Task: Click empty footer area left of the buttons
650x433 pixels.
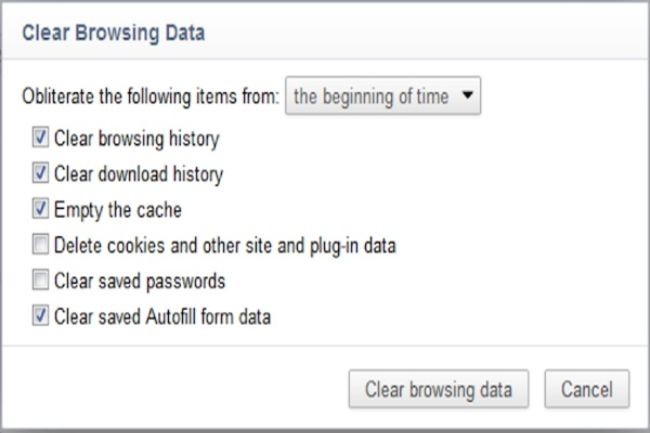Action: pyautogui.click(x=170, y=389)
